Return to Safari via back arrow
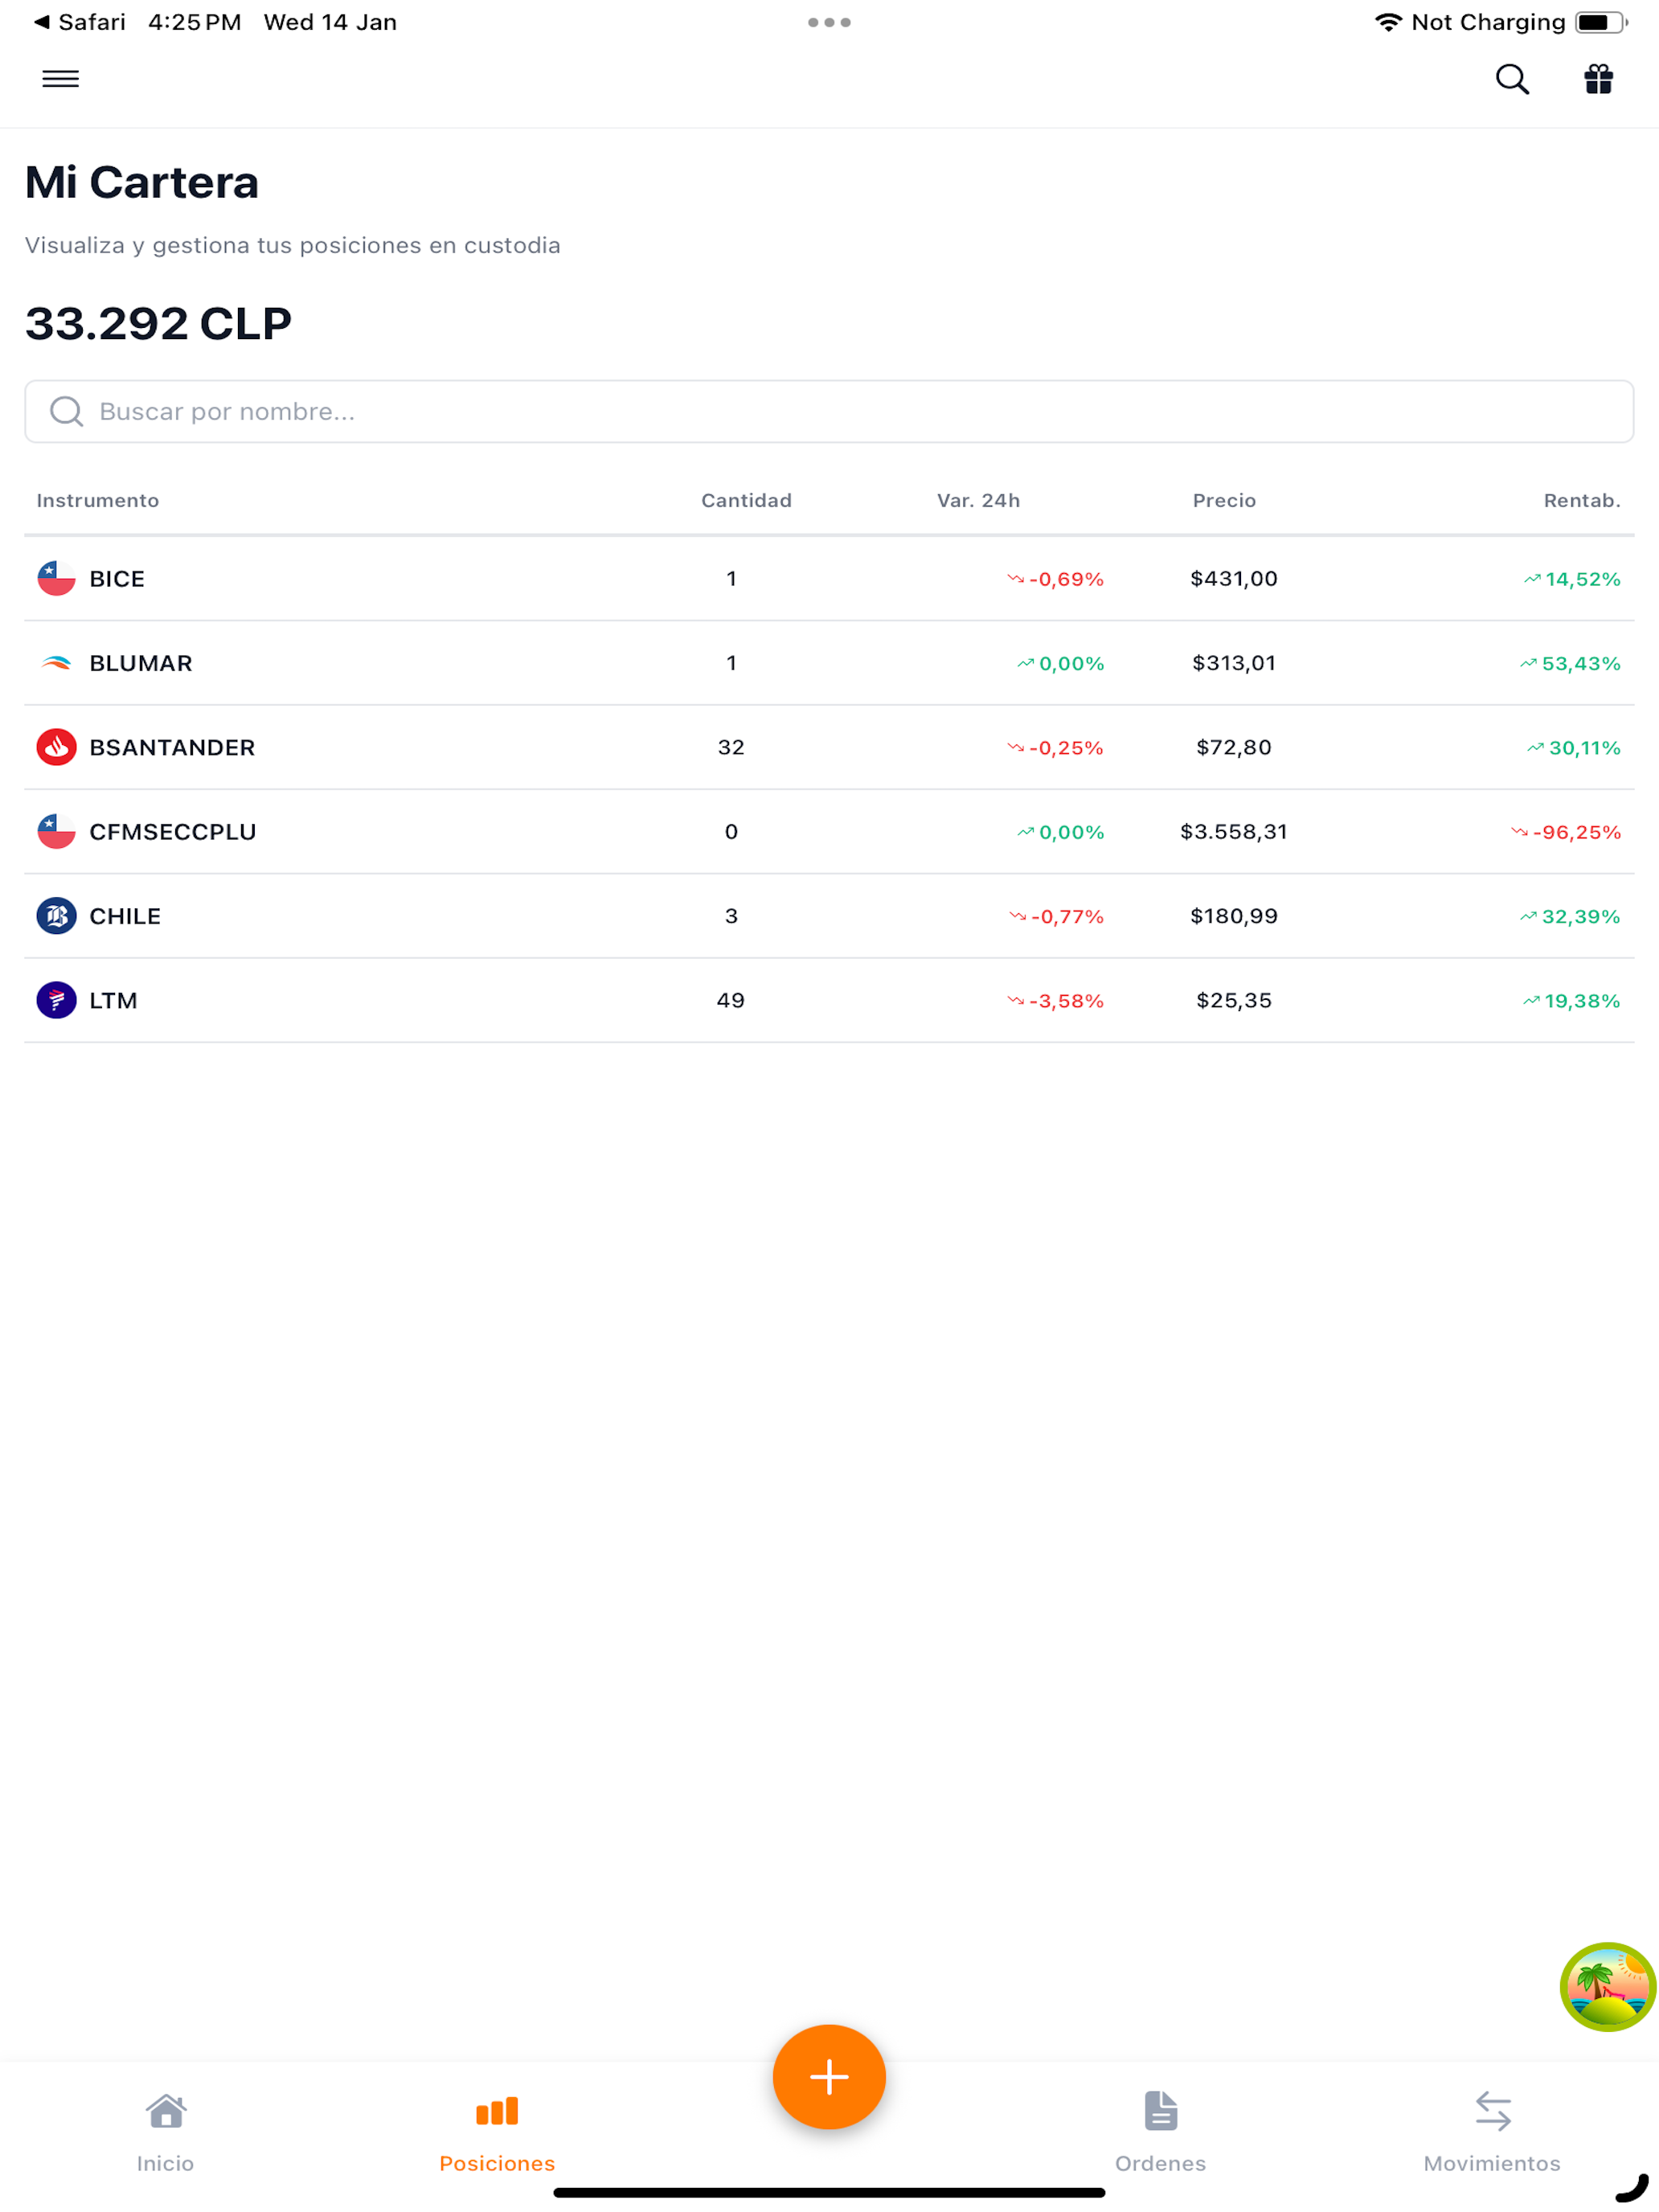Image resolution: width=1659 pixels, height=2212 pixels. point(79,22)
